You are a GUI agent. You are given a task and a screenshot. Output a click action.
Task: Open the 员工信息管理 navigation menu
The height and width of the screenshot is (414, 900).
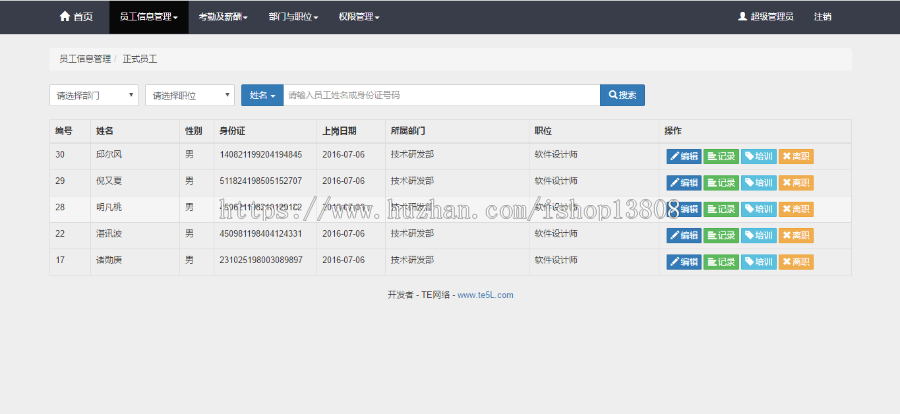pos(149,17)
